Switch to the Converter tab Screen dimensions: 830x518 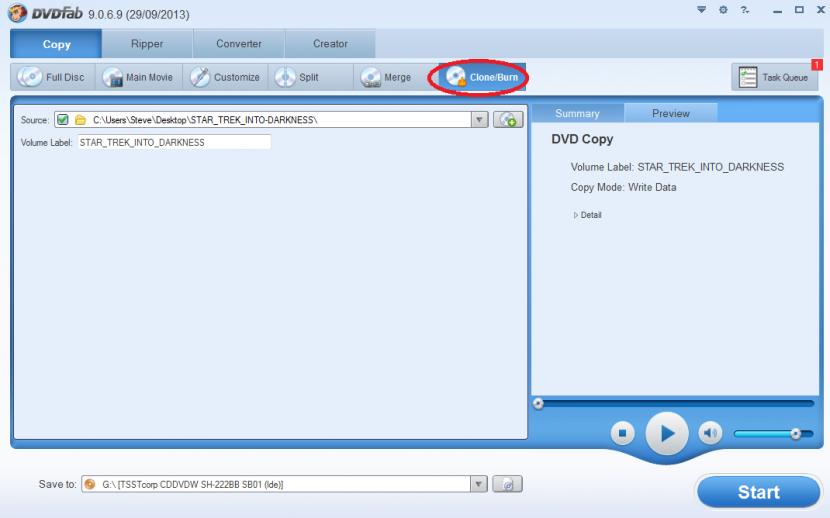click(239, 44)
